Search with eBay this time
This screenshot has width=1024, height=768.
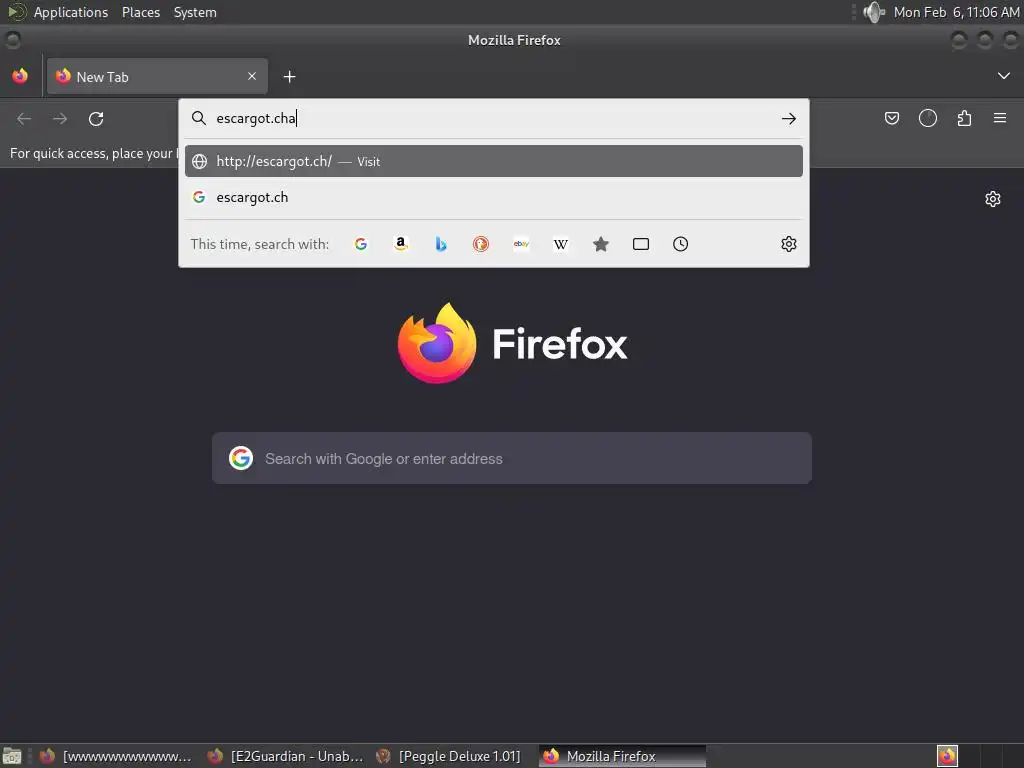521,244
